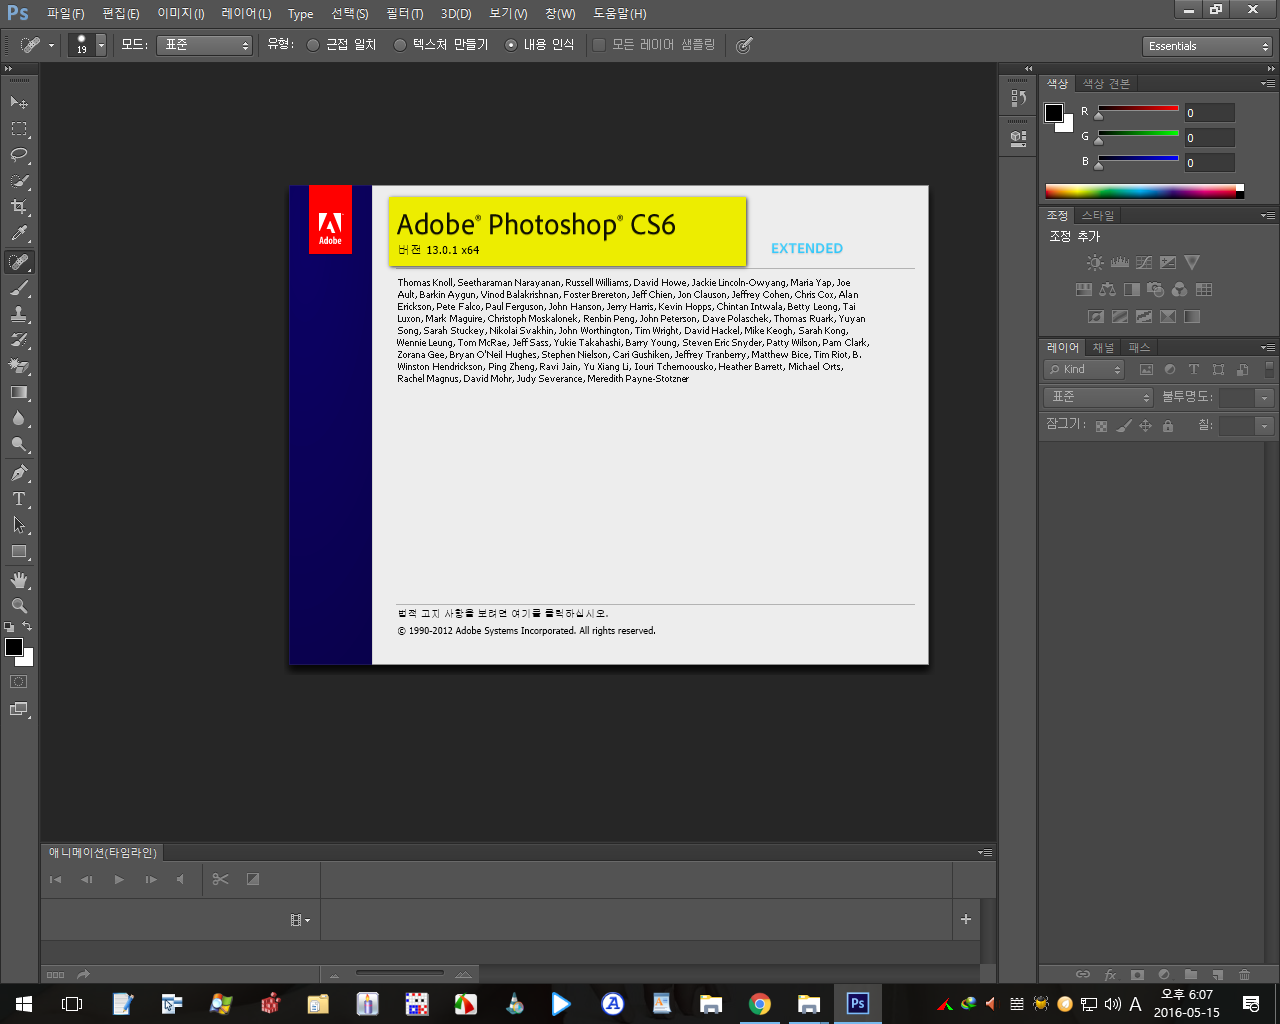Open the tool preset picker arrow
1280x1024 pixels.
(x=51, y=45)
